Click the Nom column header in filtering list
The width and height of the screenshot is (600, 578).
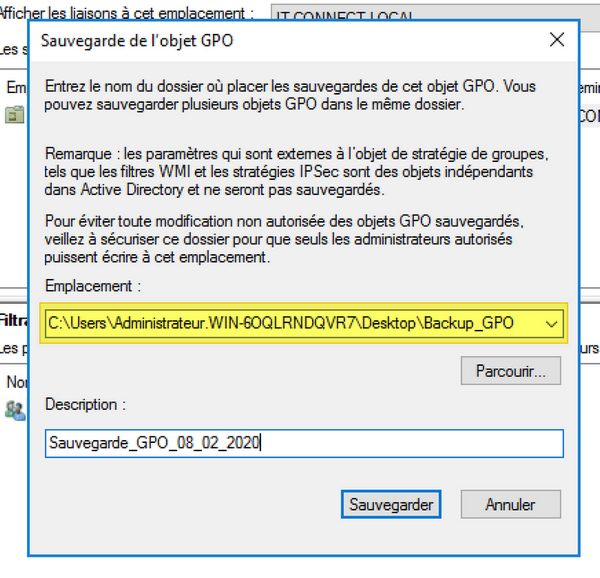(14, 382)
